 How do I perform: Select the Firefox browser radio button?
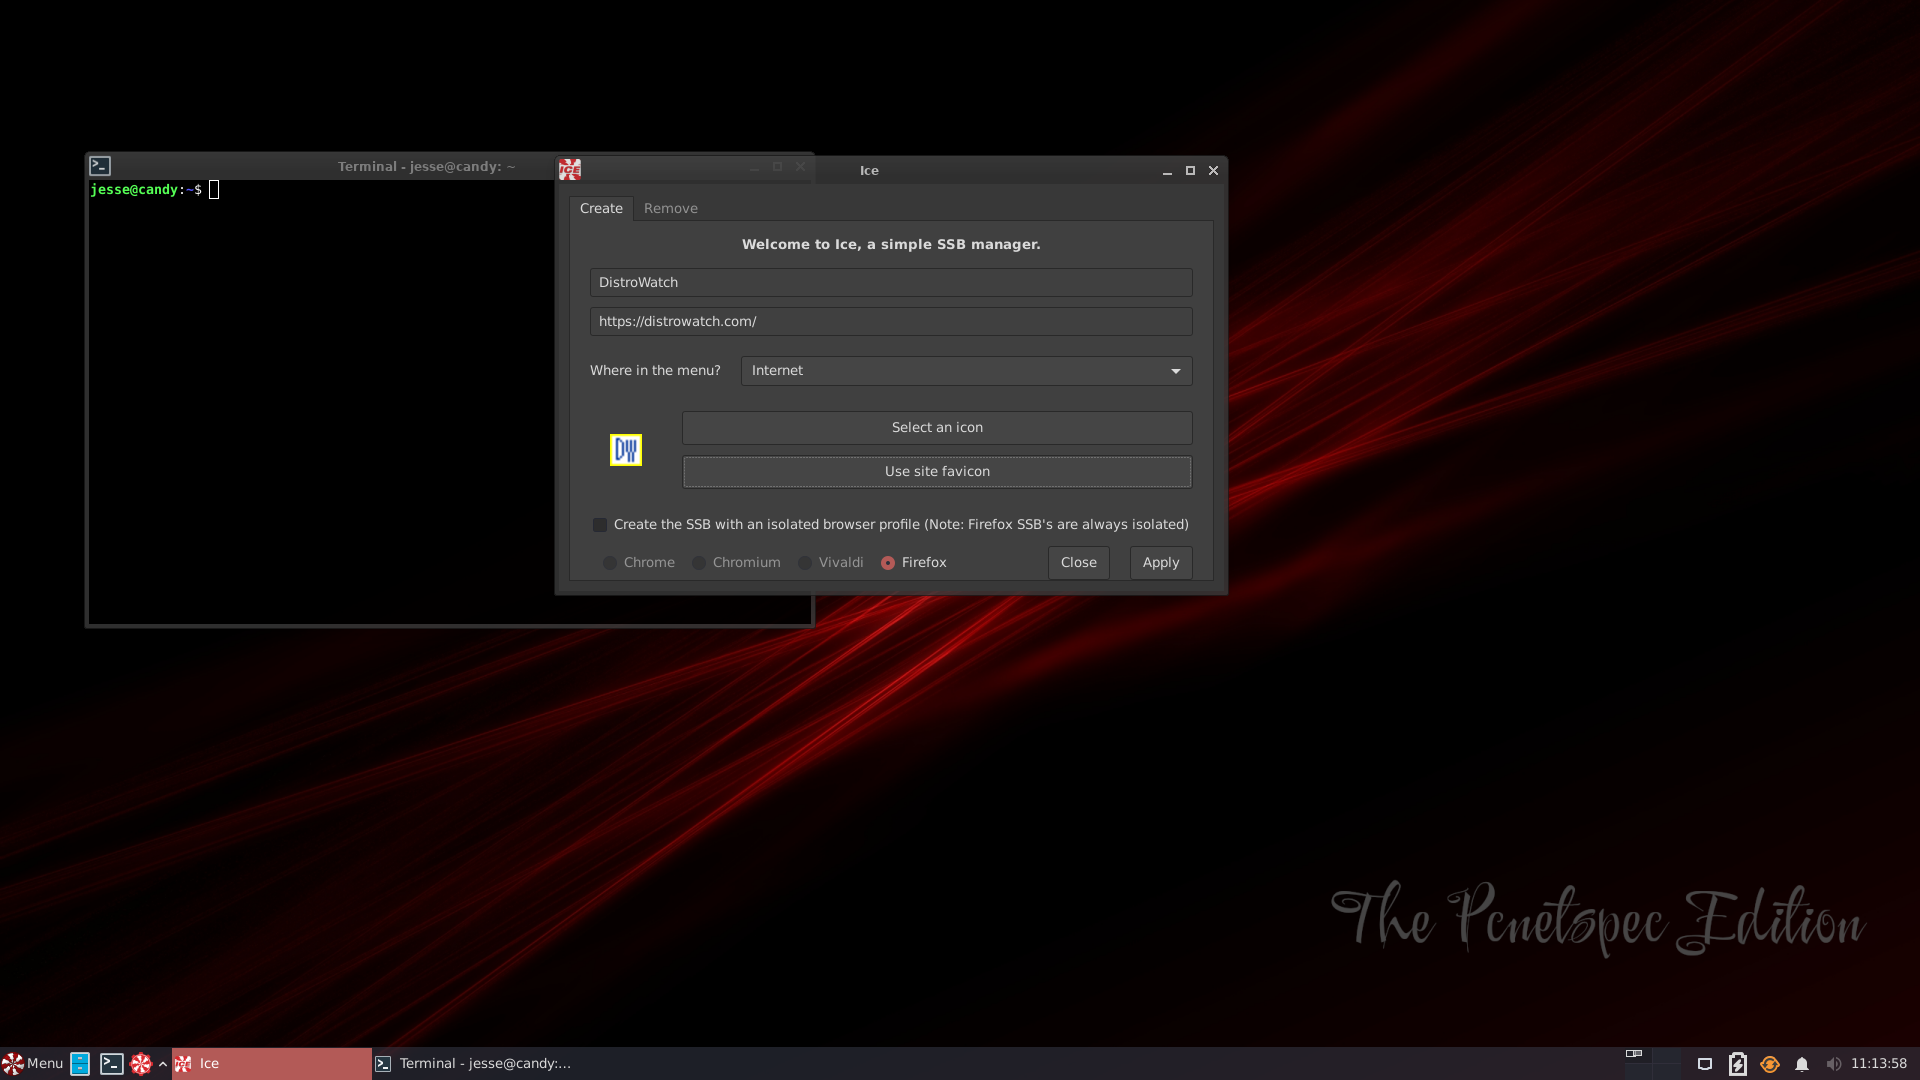click(x=888, y=563)
